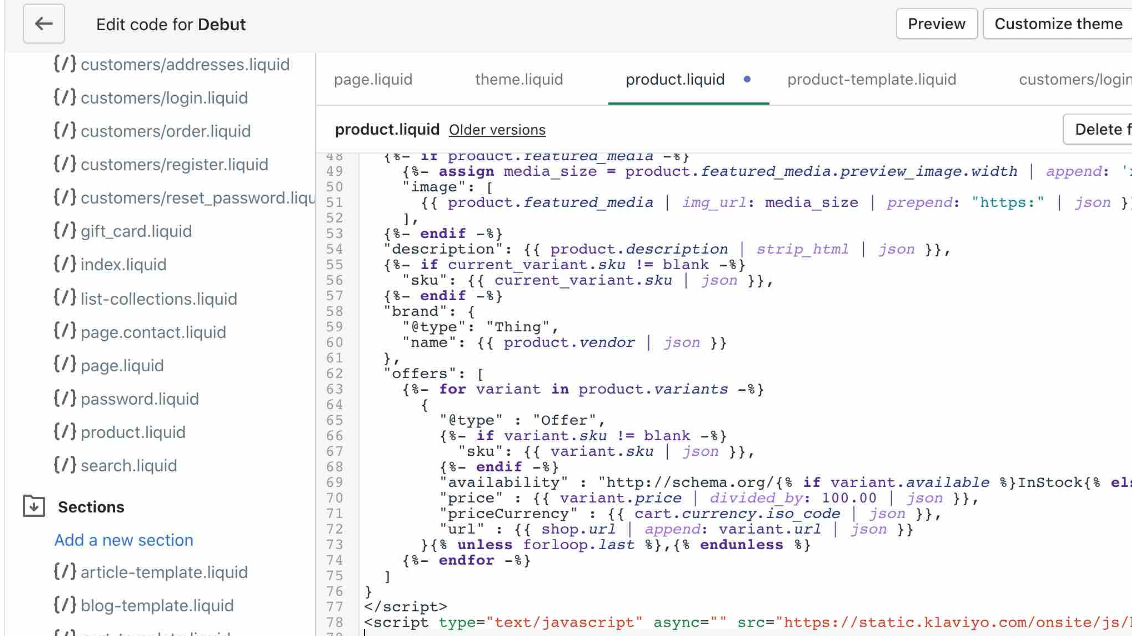Viewport: 1132px width, 636px height.
Task: Click the code icon beside customers/addresses.liquid
Action: point(64,65)
